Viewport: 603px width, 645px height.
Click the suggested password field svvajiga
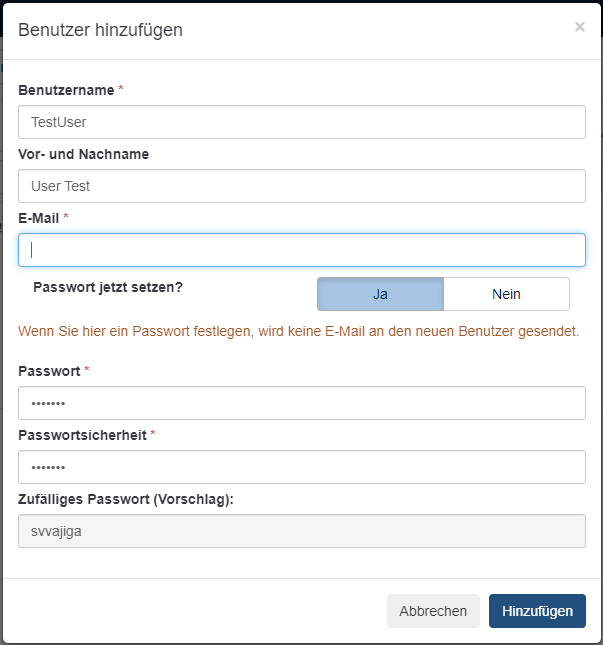tap(301, 531)
